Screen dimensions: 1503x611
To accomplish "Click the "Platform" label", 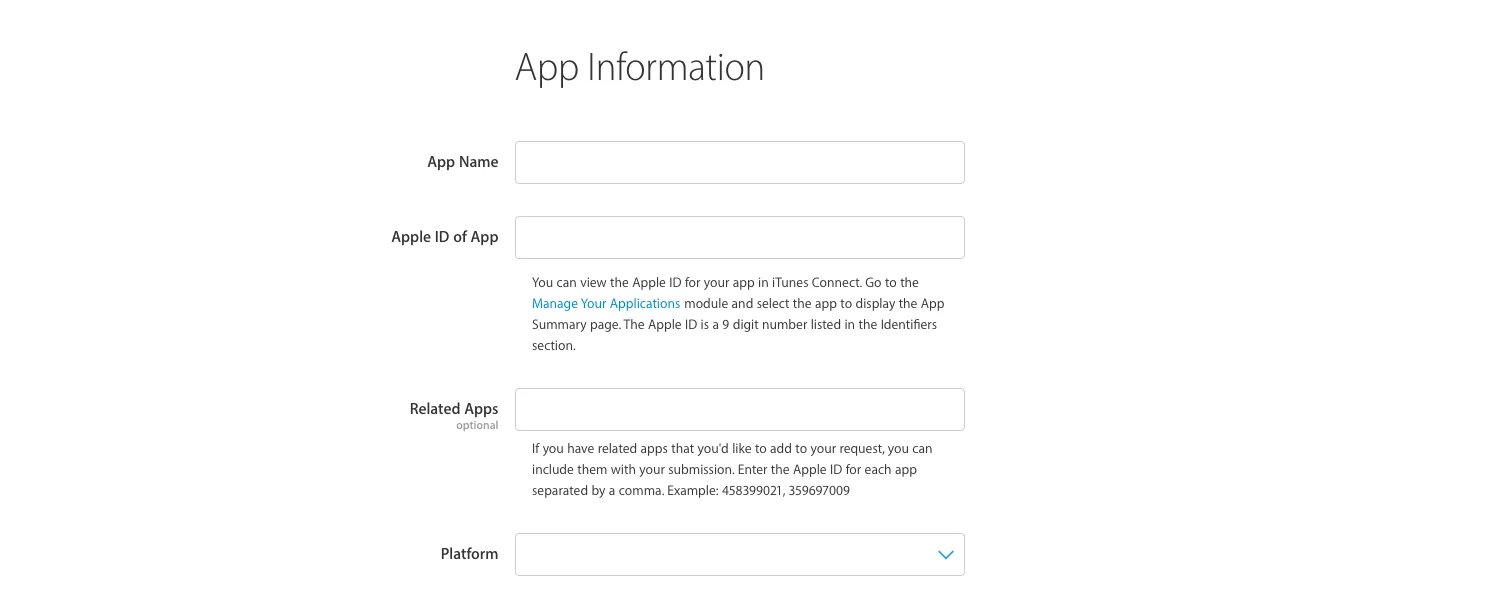I will (x=469, y=554).
